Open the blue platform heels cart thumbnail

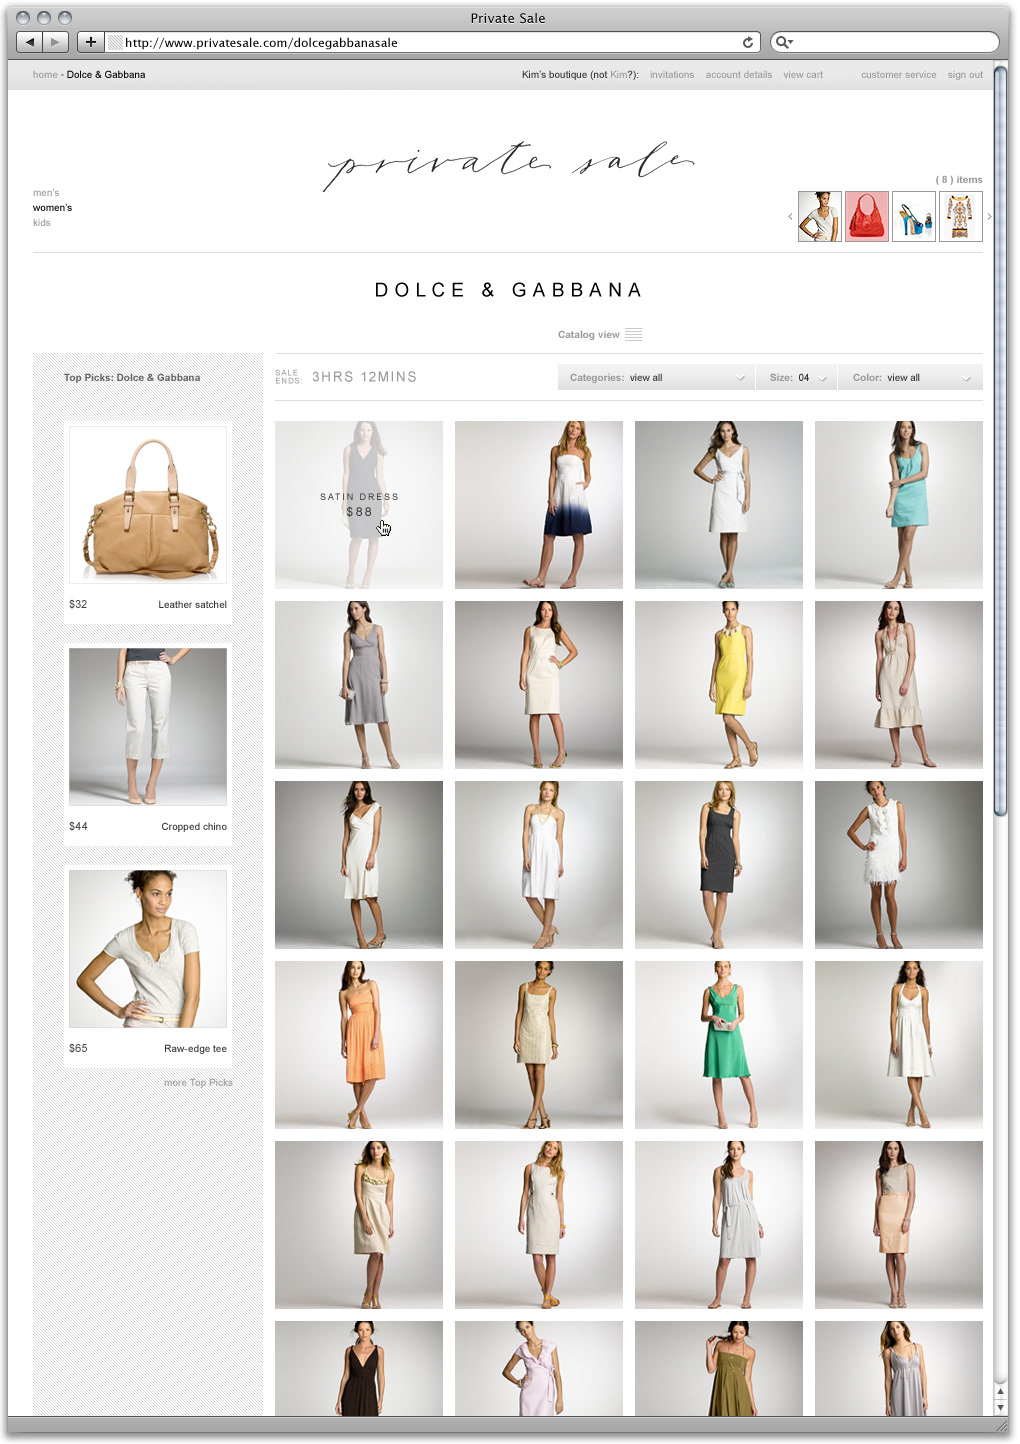coord(914,216)
